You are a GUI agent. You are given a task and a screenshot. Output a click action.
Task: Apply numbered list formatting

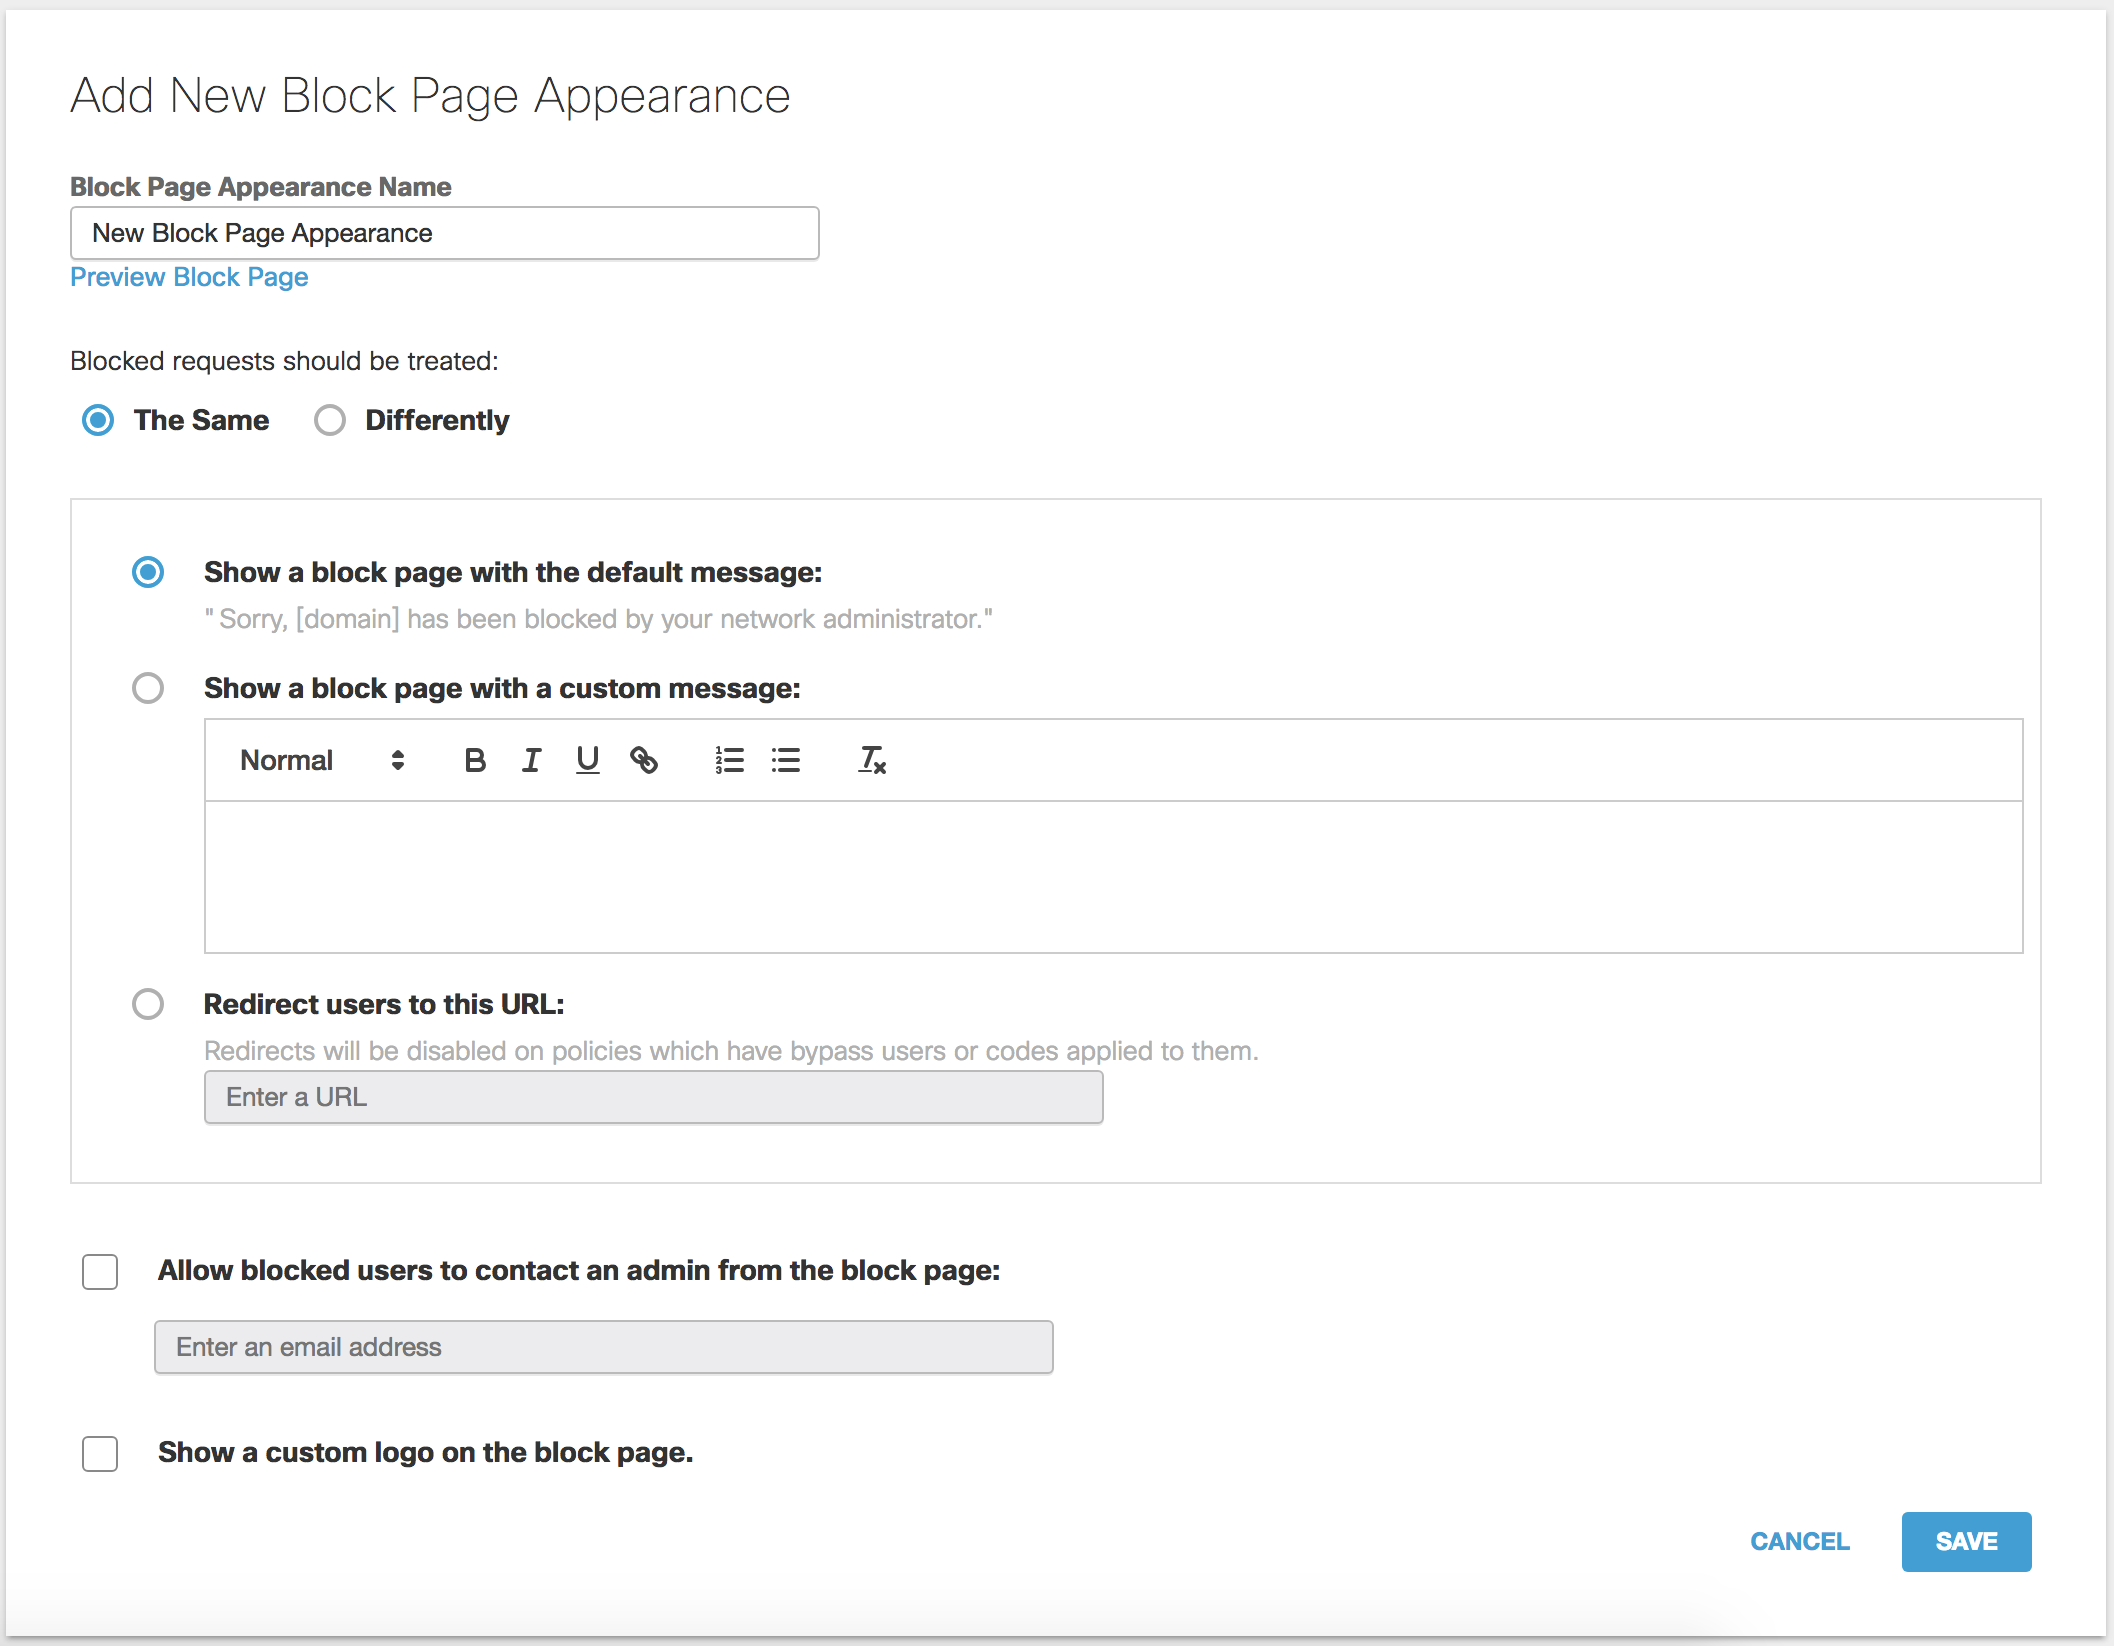tap(729, 761)
